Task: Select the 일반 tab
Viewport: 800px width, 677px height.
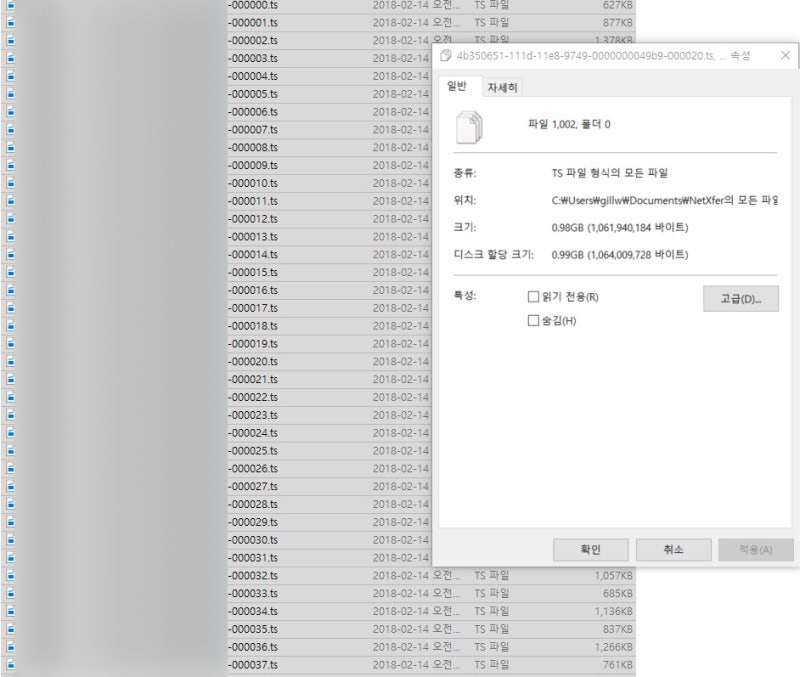Action: point(457,86)
